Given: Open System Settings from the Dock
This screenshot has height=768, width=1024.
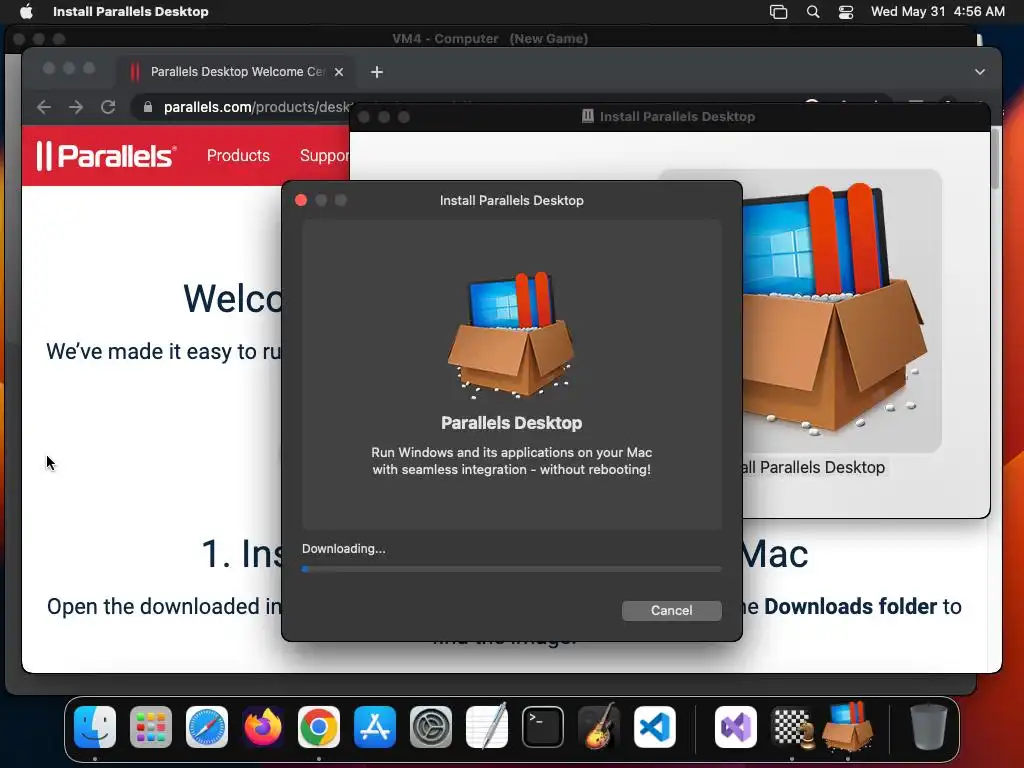Looking at the screenshot, I should (x=431, y=727).
